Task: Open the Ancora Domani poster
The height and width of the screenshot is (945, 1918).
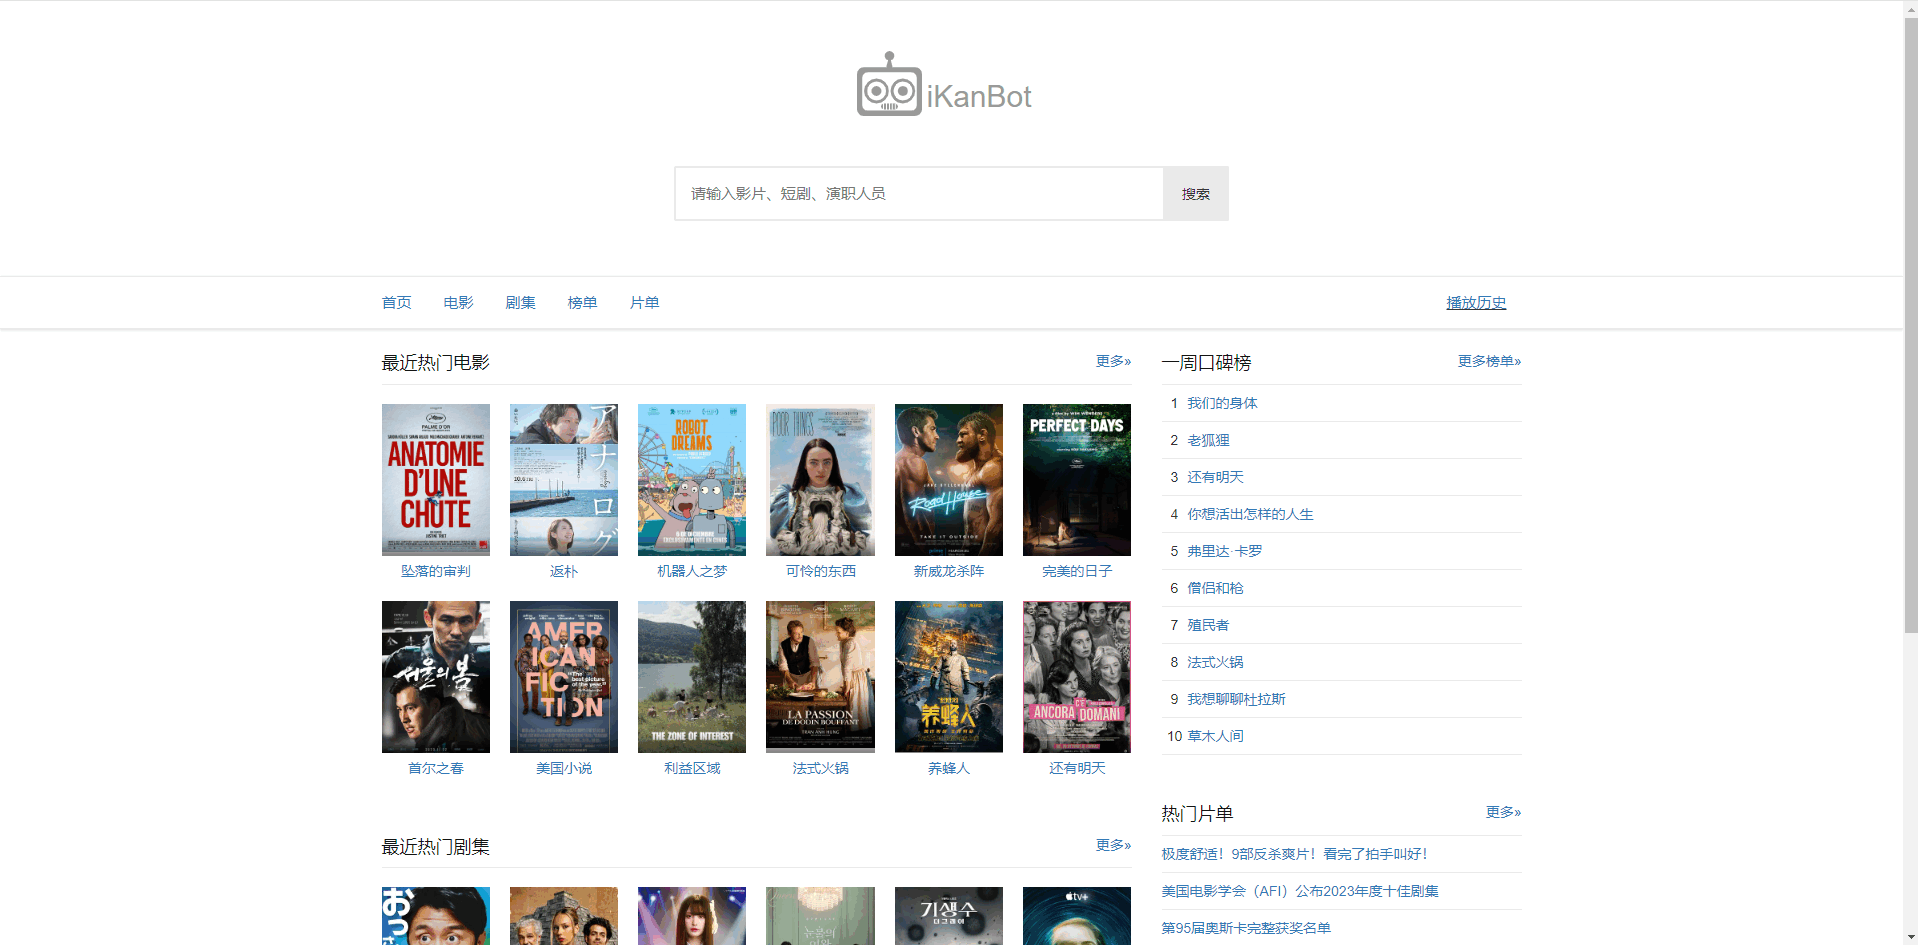Action: 1077,677
